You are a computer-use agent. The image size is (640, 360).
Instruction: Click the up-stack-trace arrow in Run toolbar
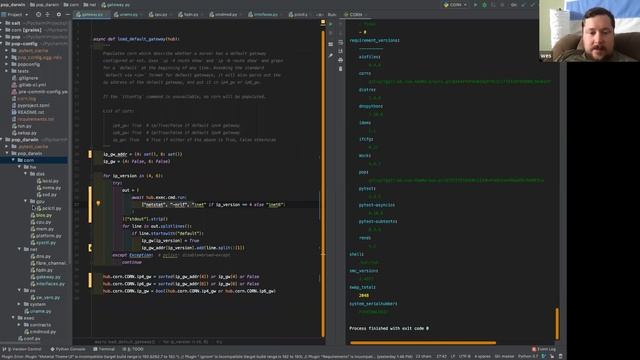click(x=340, y=24)
